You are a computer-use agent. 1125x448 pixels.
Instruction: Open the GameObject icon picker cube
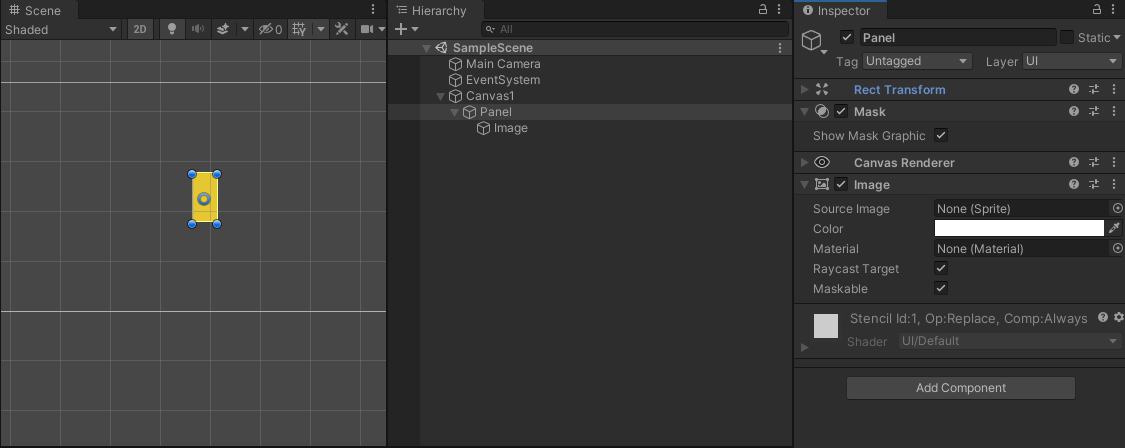coord(812,41)
